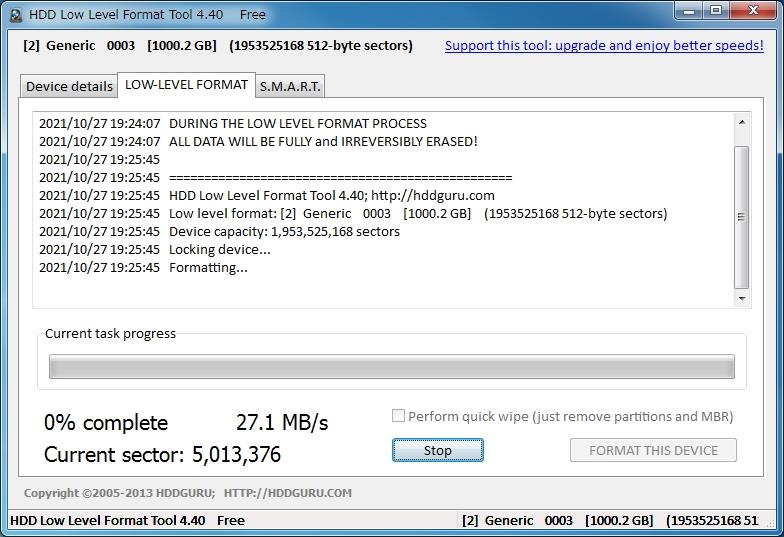Screen dimensions: 784x537
Task: Select the LOW-LEVEL FORMAT tab
Action: (x=186, y=84)
